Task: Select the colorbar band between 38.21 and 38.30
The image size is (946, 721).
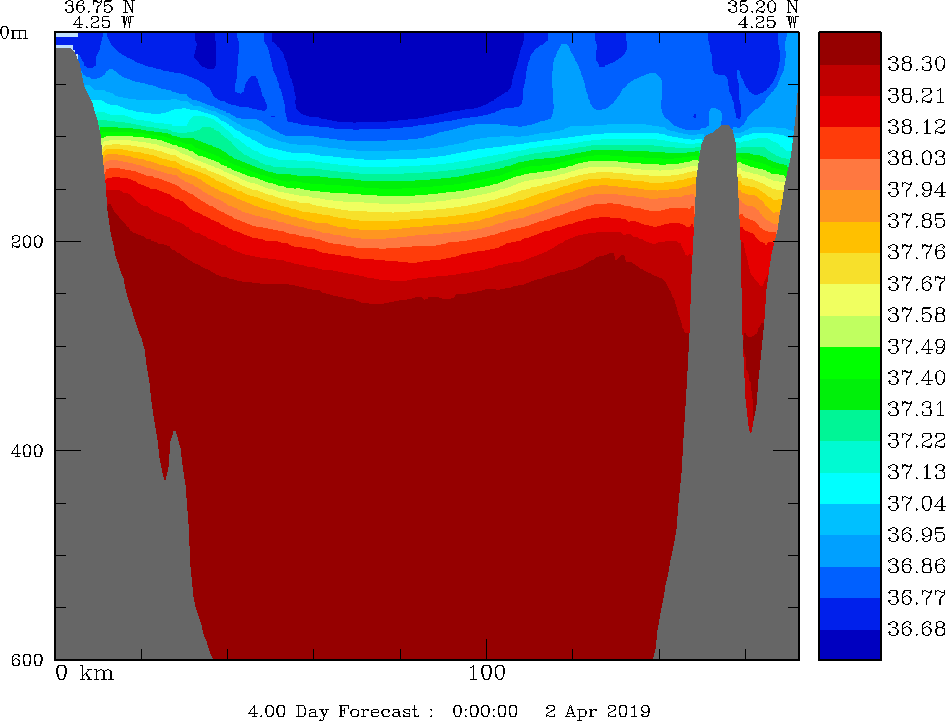Action: [x=849, y=80]
